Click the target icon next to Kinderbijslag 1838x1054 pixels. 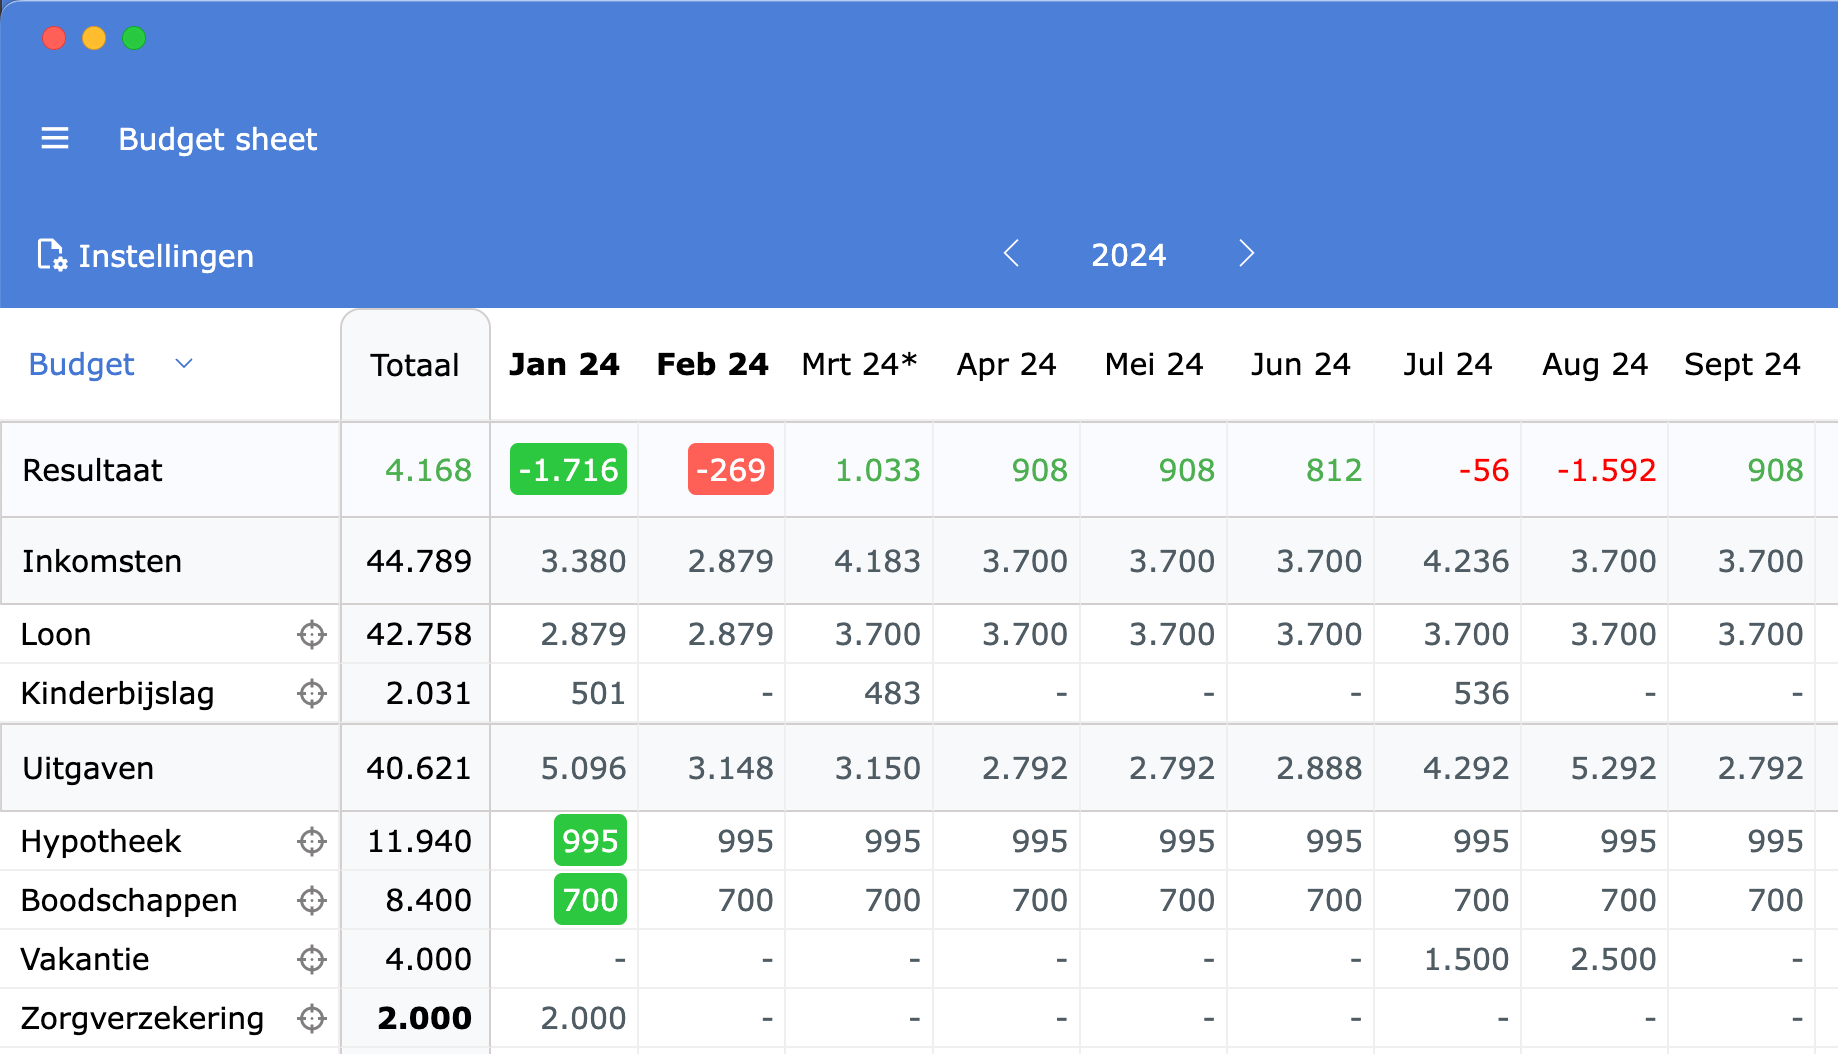pyautogui.click(x=312, y=694)
